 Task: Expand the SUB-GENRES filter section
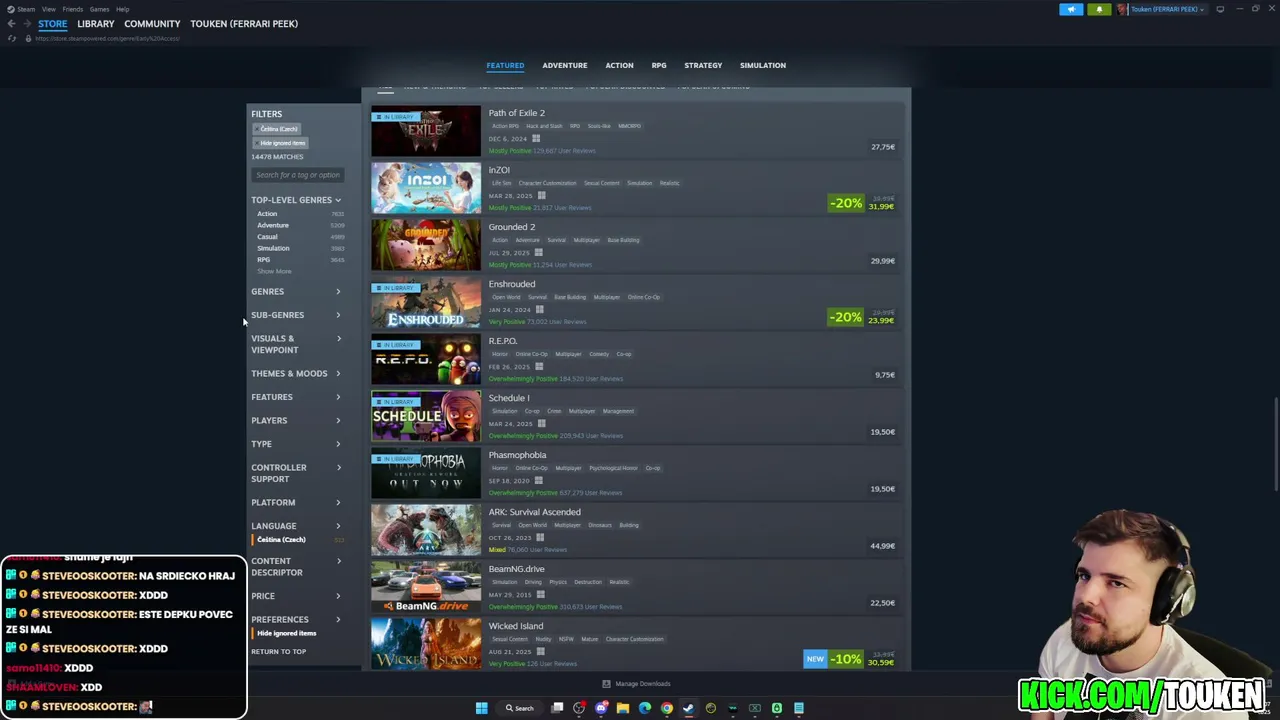[x=296, y=315]
